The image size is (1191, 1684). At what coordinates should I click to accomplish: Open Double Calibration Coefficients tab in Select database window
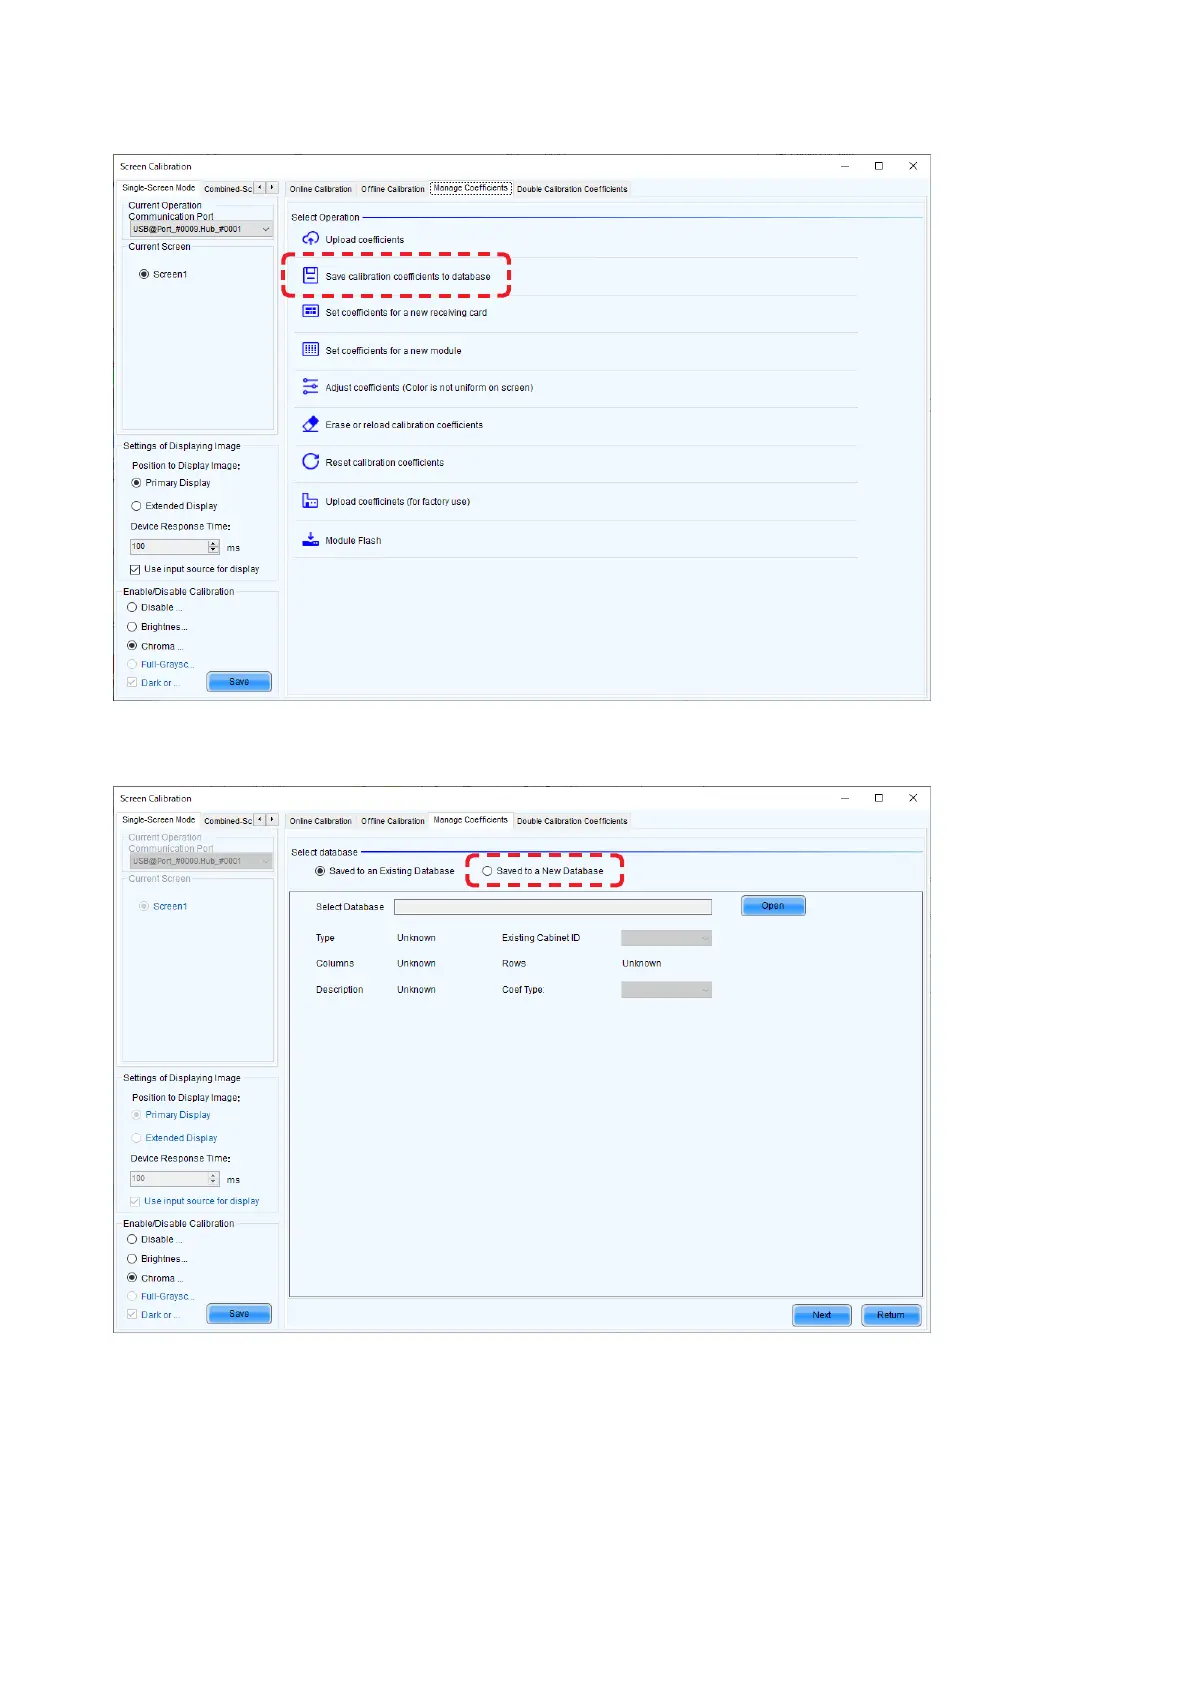point(572,821)
